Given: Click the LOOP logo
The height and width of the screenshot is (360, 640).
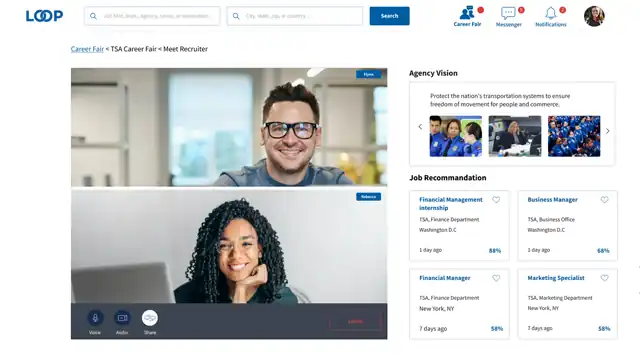Looking at the screenshot, I should [x=44, y=16].
